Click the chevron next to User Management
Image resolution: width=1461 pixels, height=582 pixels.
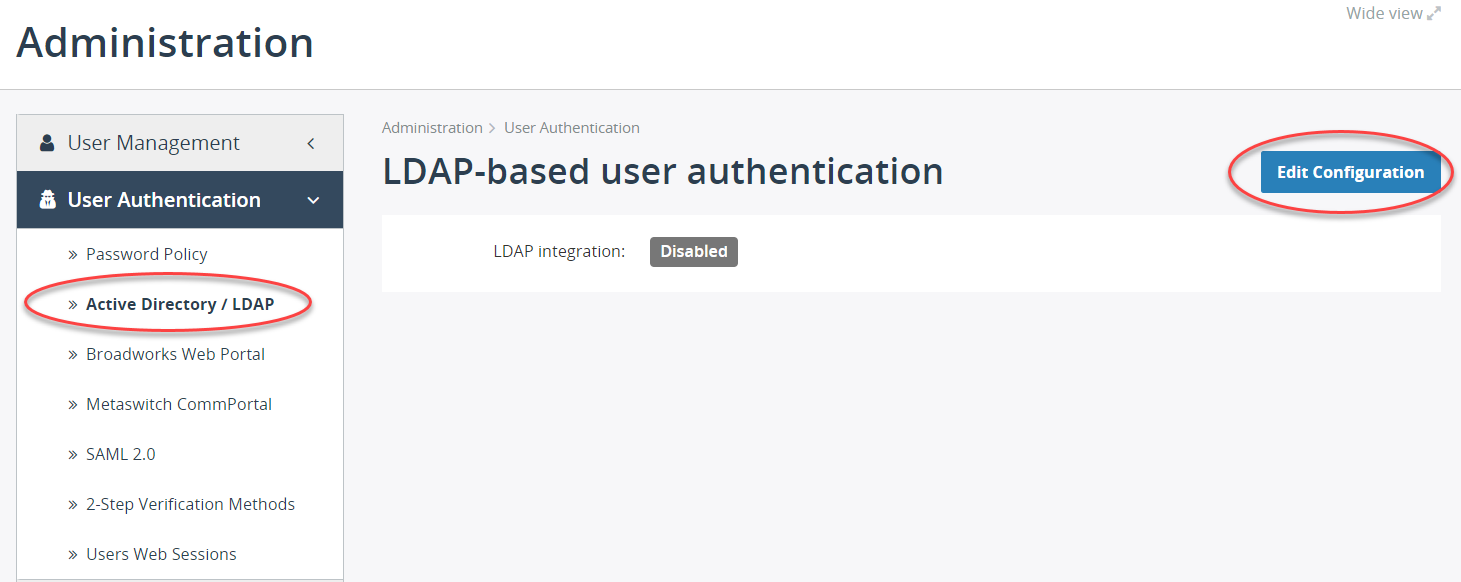tap(309, 142)
